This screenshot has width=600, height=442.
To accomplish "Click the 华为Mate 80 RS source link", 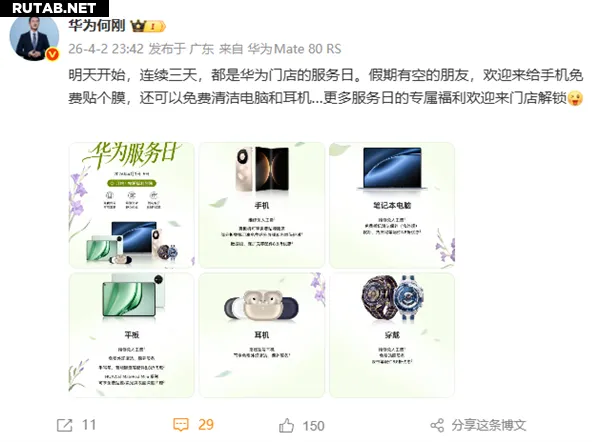I will click(x=294, y=49).
